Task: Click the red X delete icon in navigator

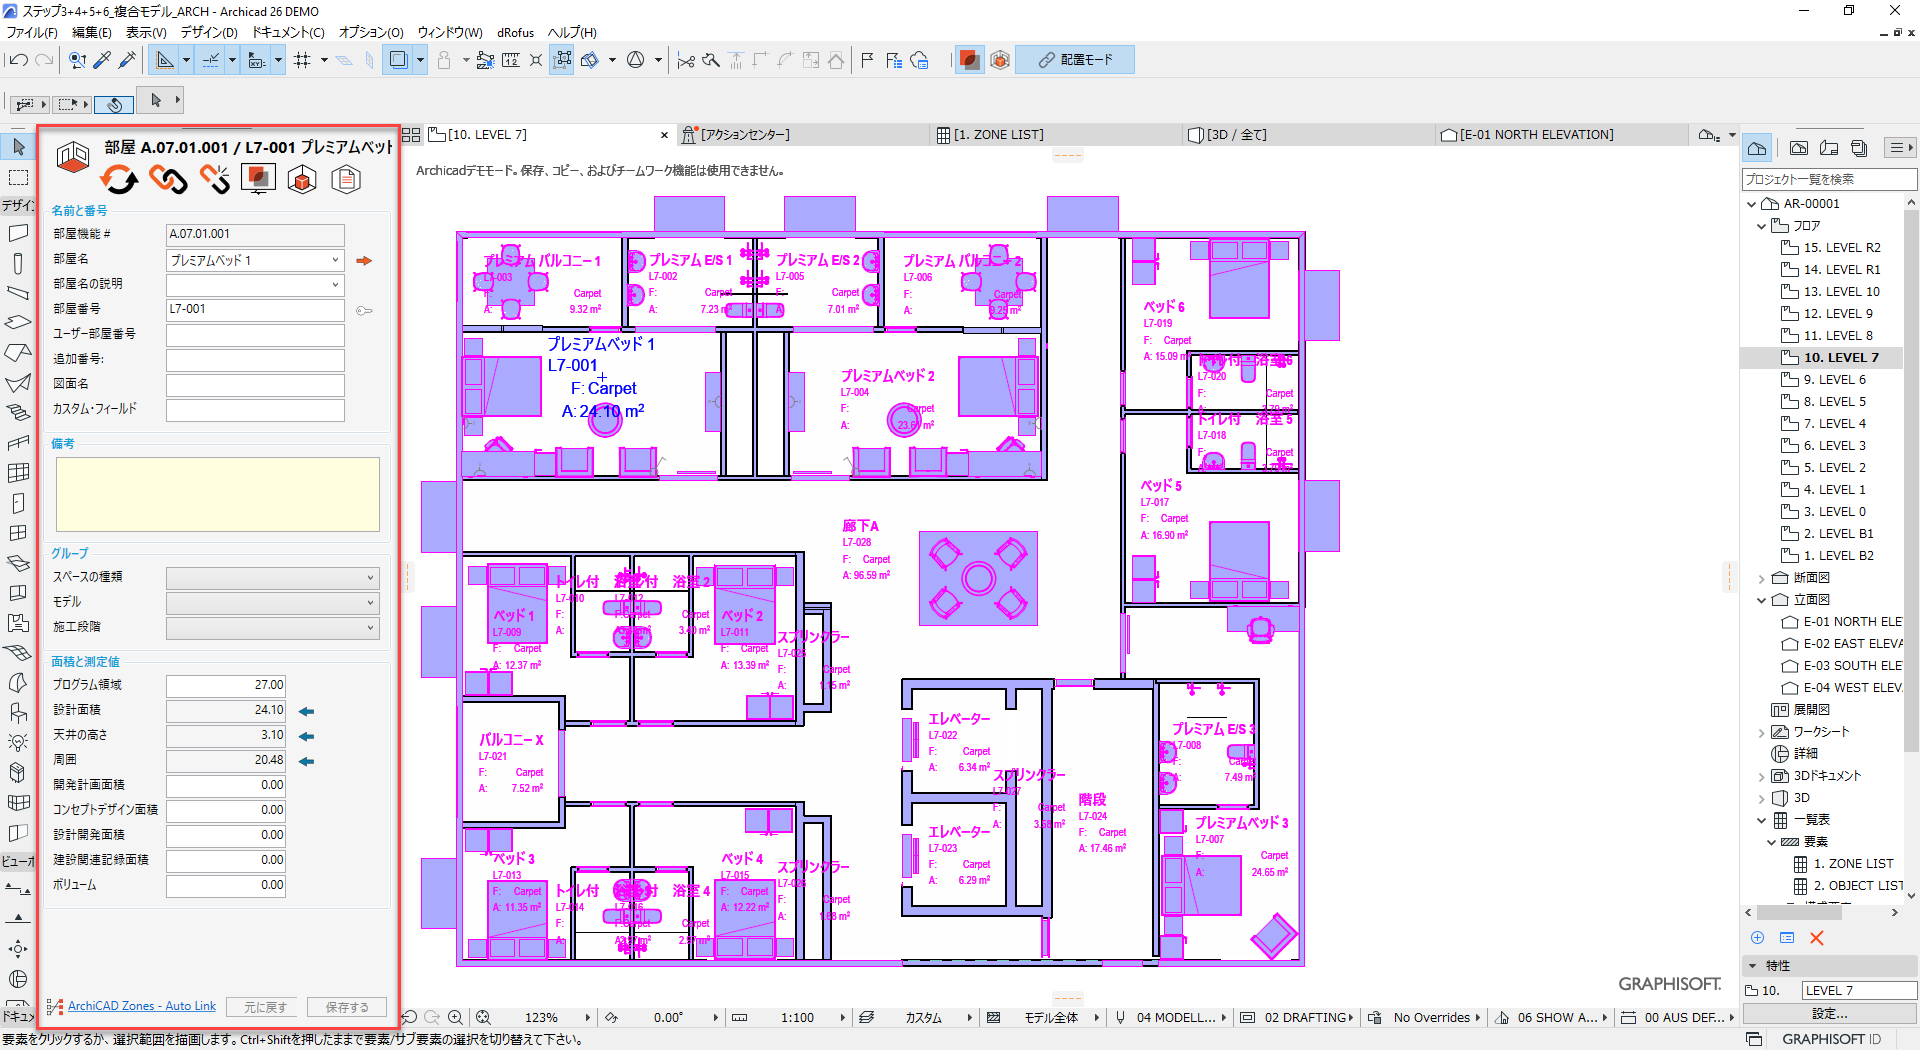Action: (x=1817, y=938)
